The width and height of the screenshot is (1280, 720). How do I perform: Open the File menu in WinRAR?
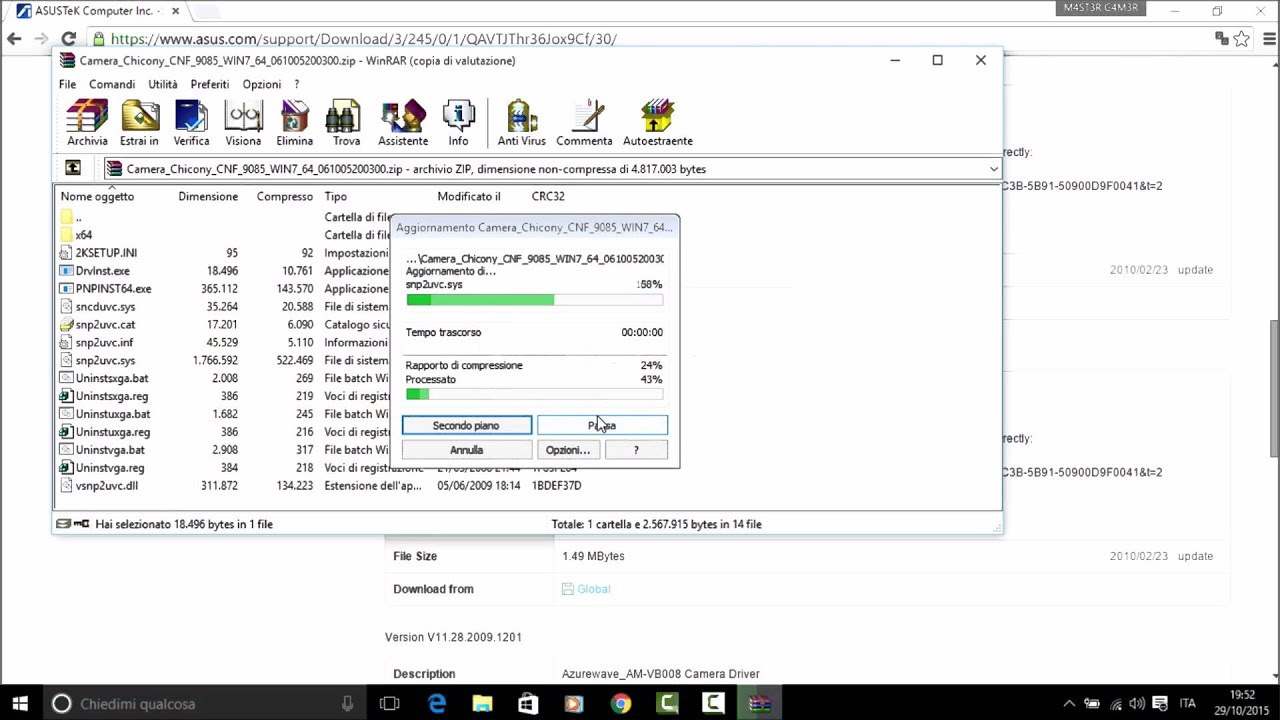pyautogui.click(x=67, y=84)
